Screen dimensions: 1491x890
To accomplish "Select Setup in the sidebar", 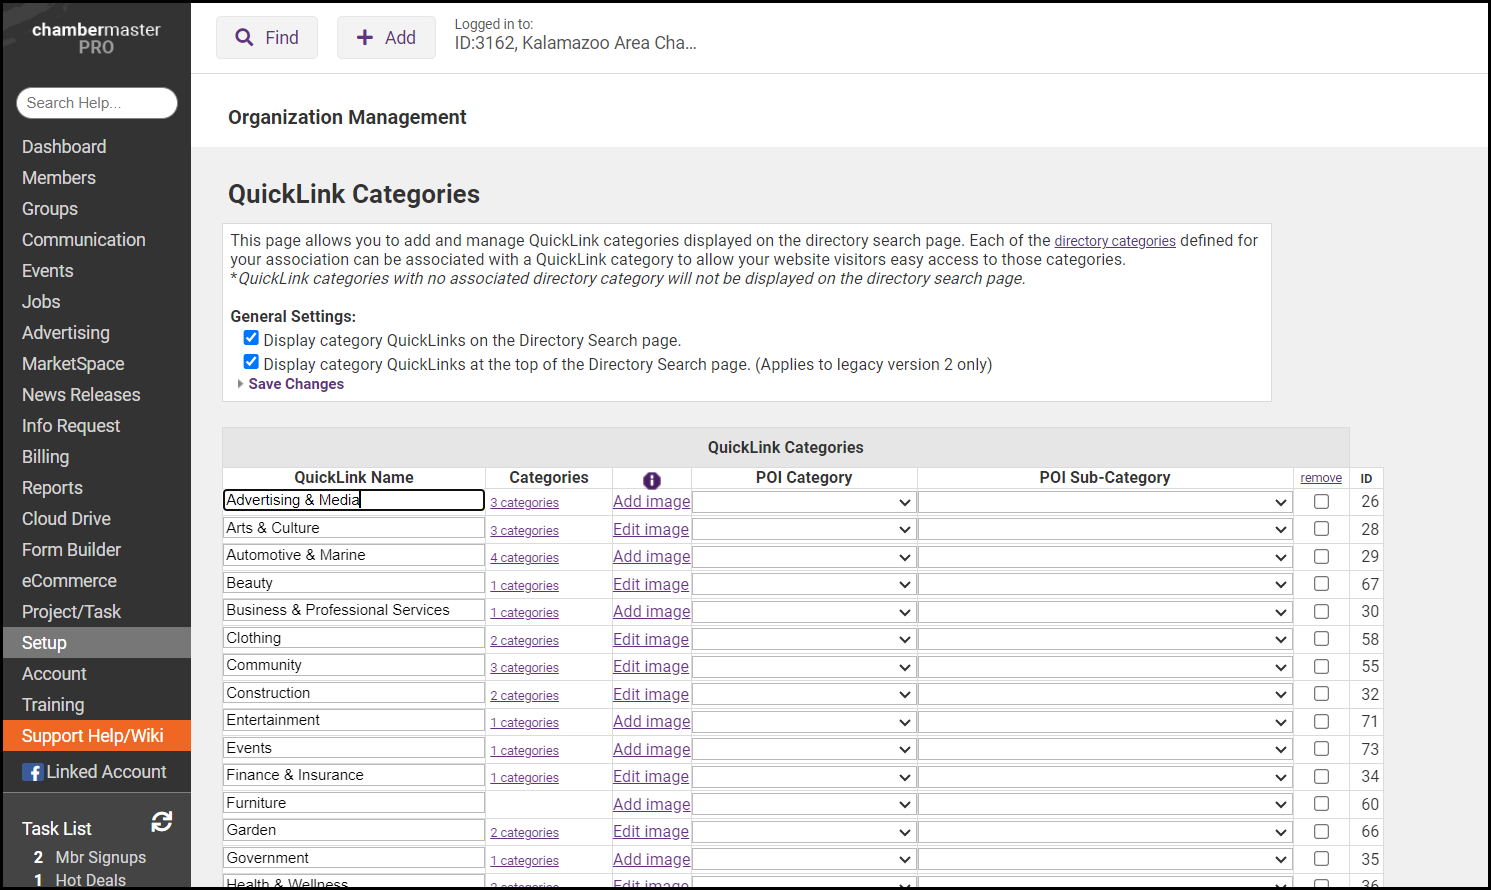I will coord(97,643).
